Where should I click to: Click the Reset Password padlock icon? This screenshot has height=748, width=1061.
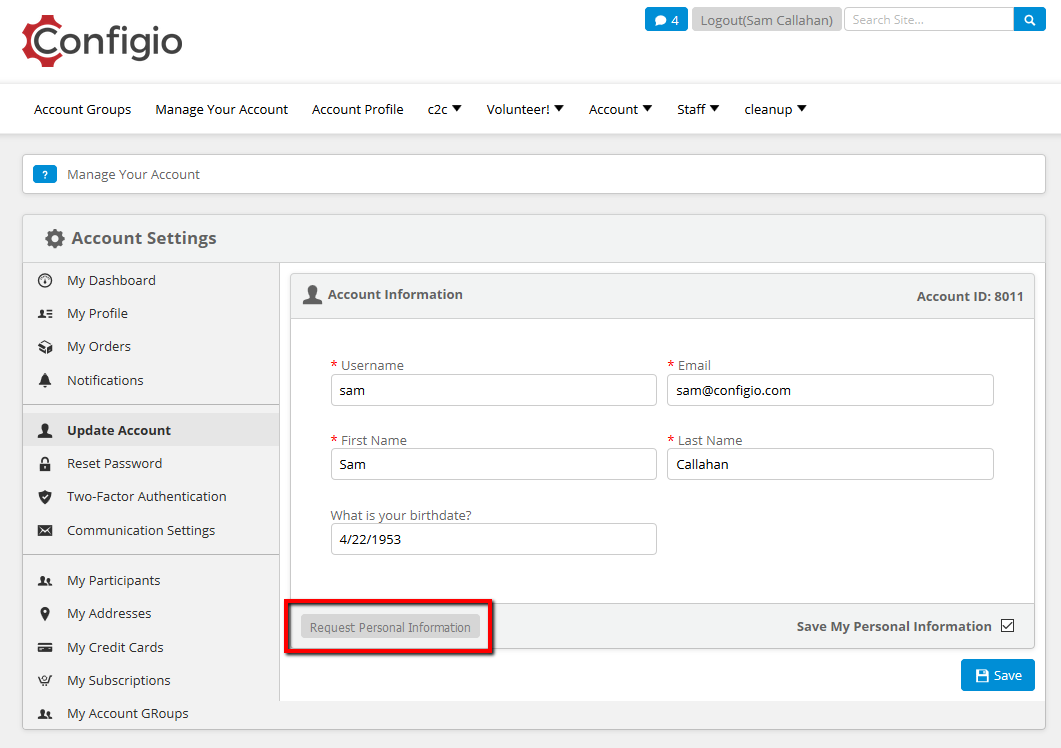[x=45, y=464]
